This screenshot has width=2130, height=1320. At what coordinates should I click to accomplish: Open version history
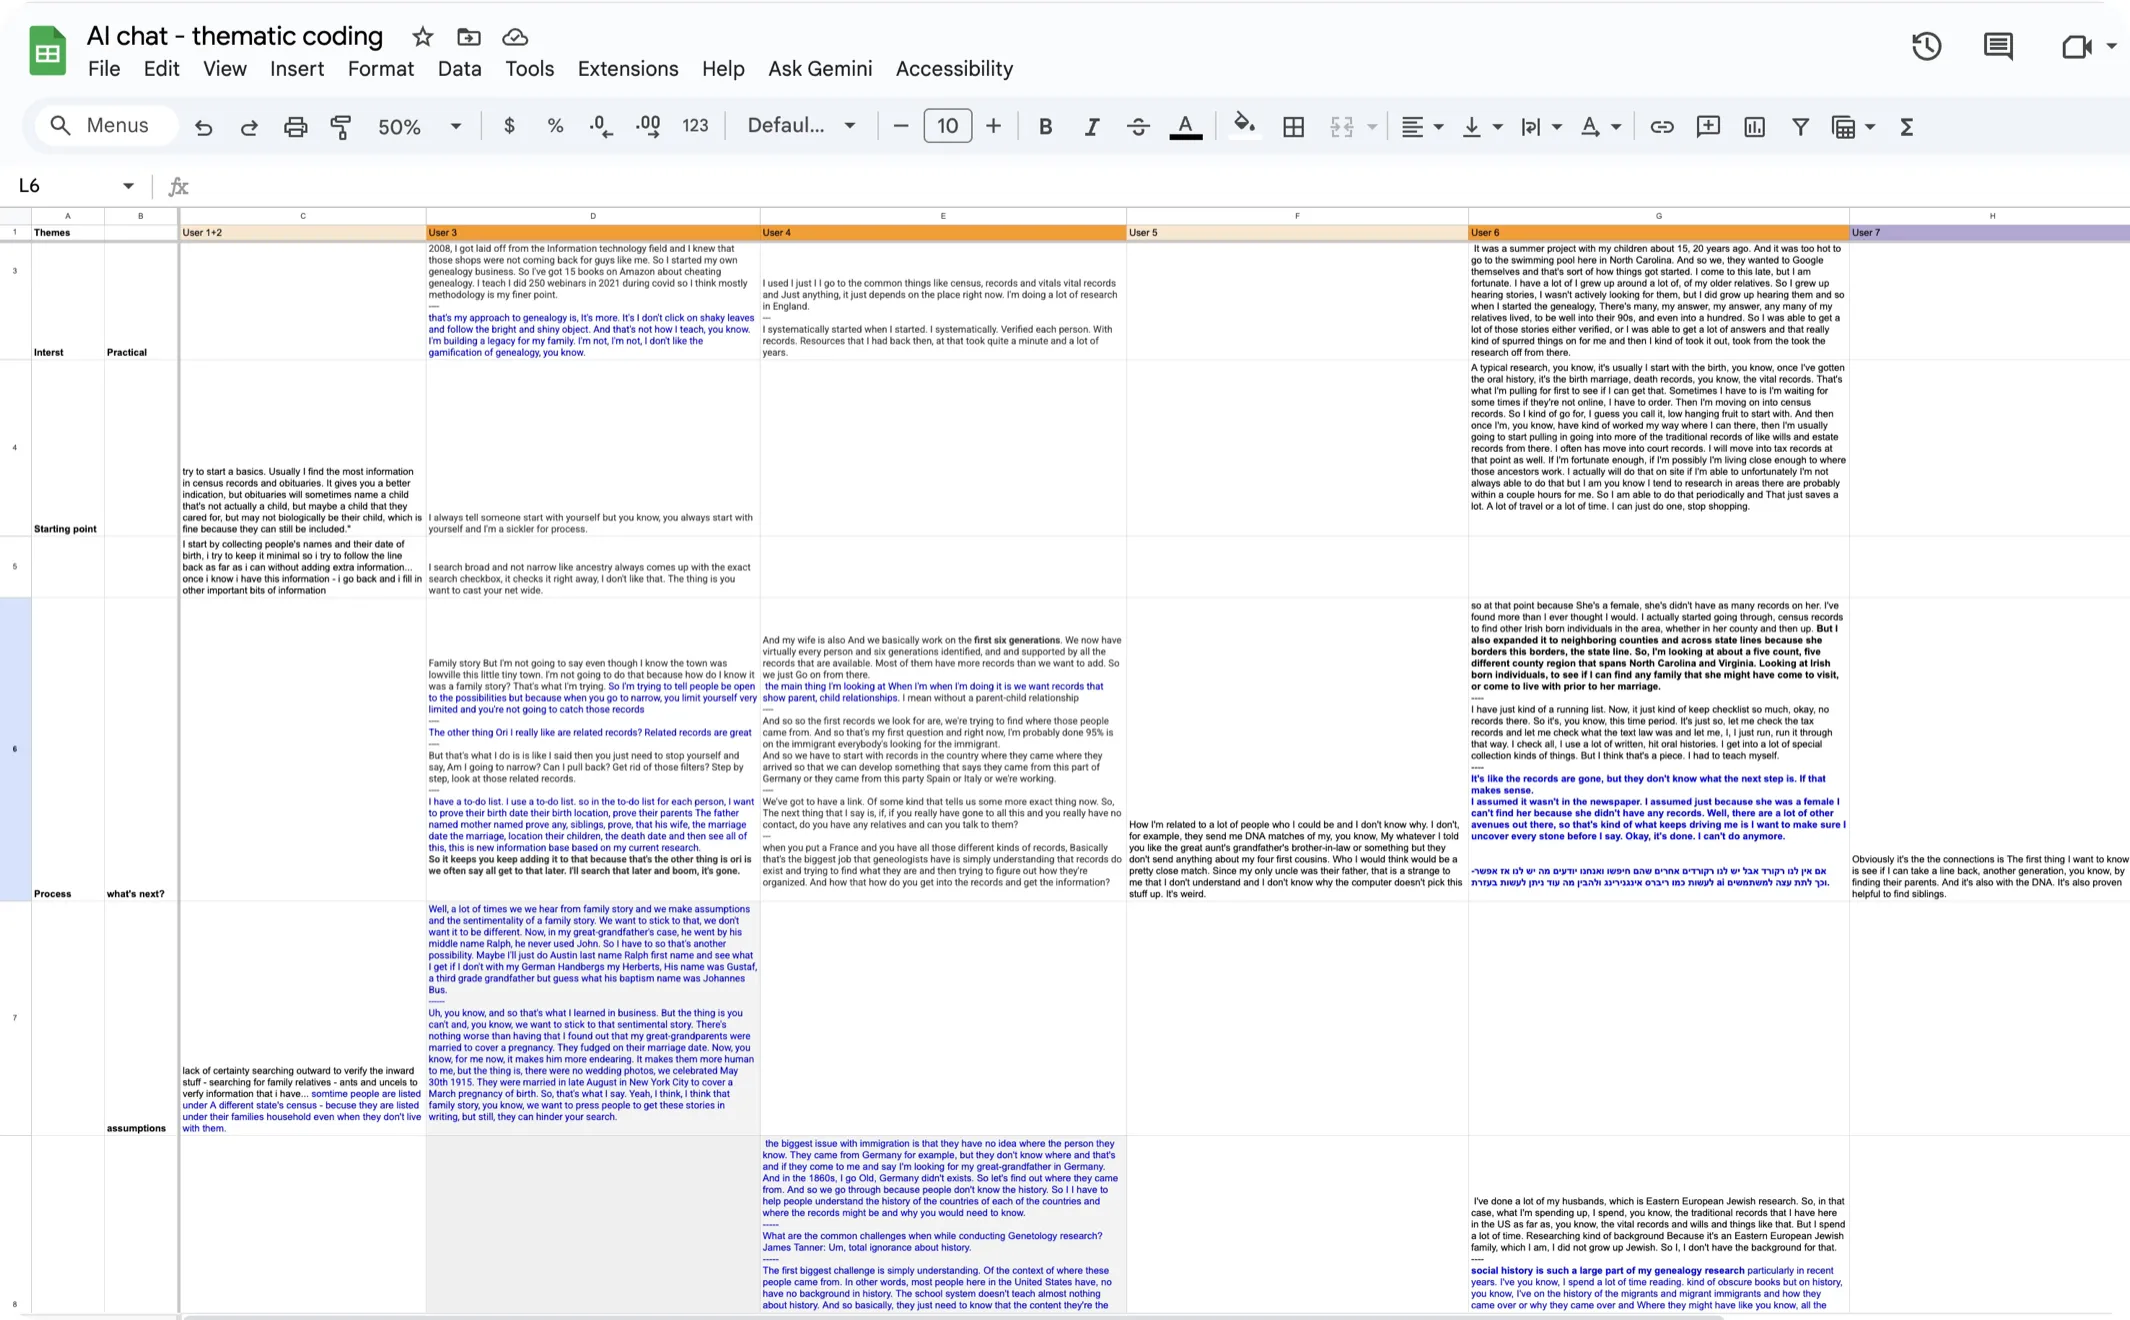pyautogui.click(x=1926, y=46)
